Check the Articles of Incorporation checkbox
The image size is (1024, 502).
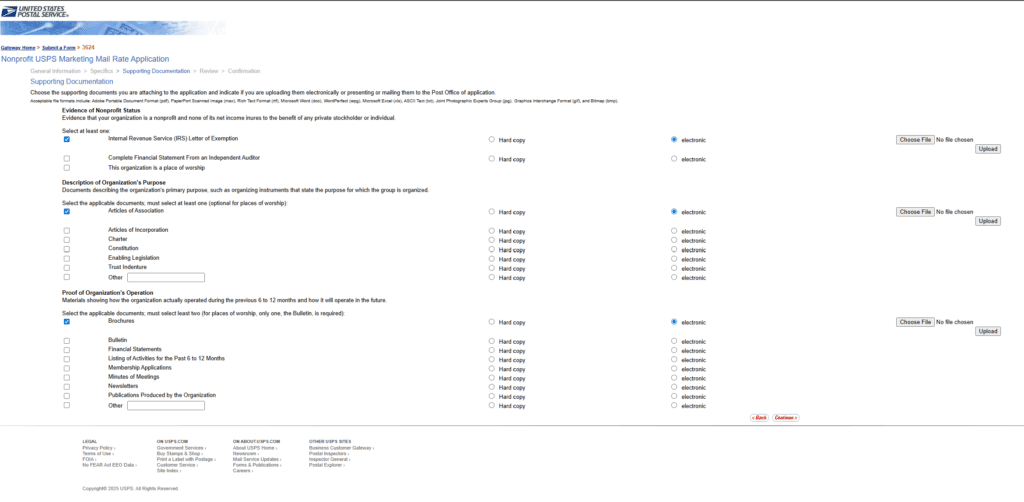[x=67, y=230]
